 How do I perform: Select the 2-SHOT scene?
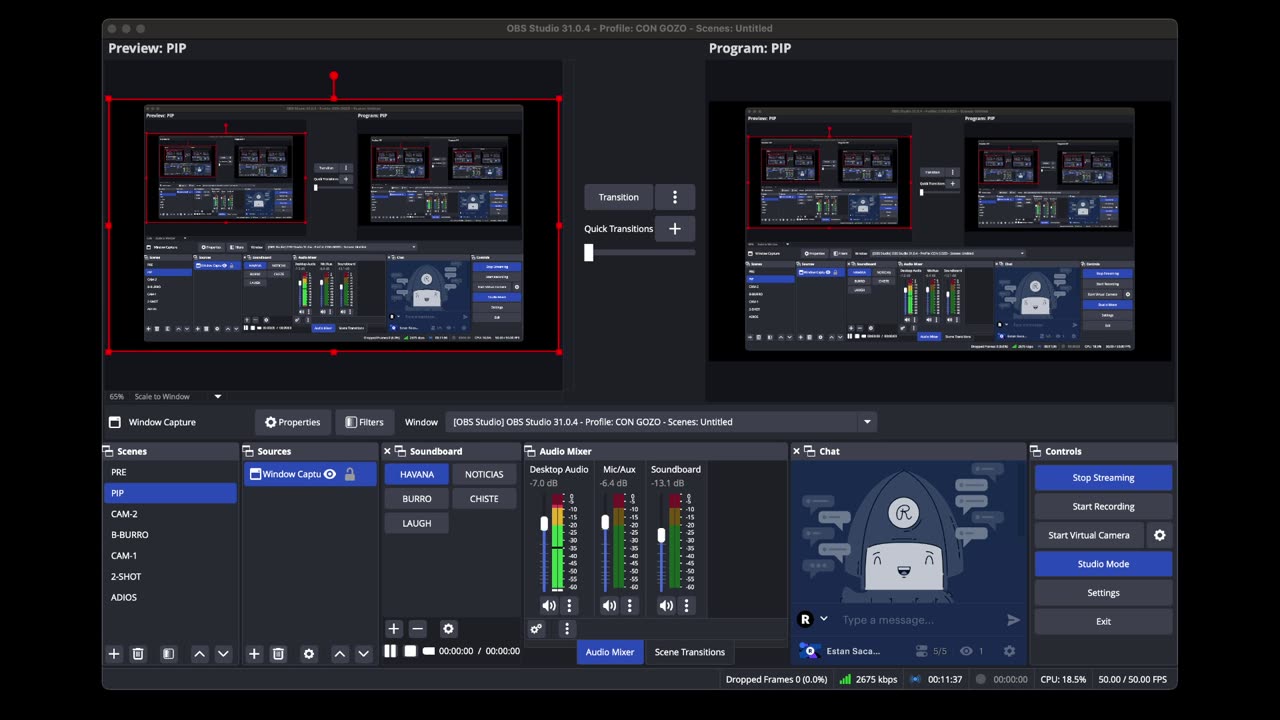coord(170,577)
